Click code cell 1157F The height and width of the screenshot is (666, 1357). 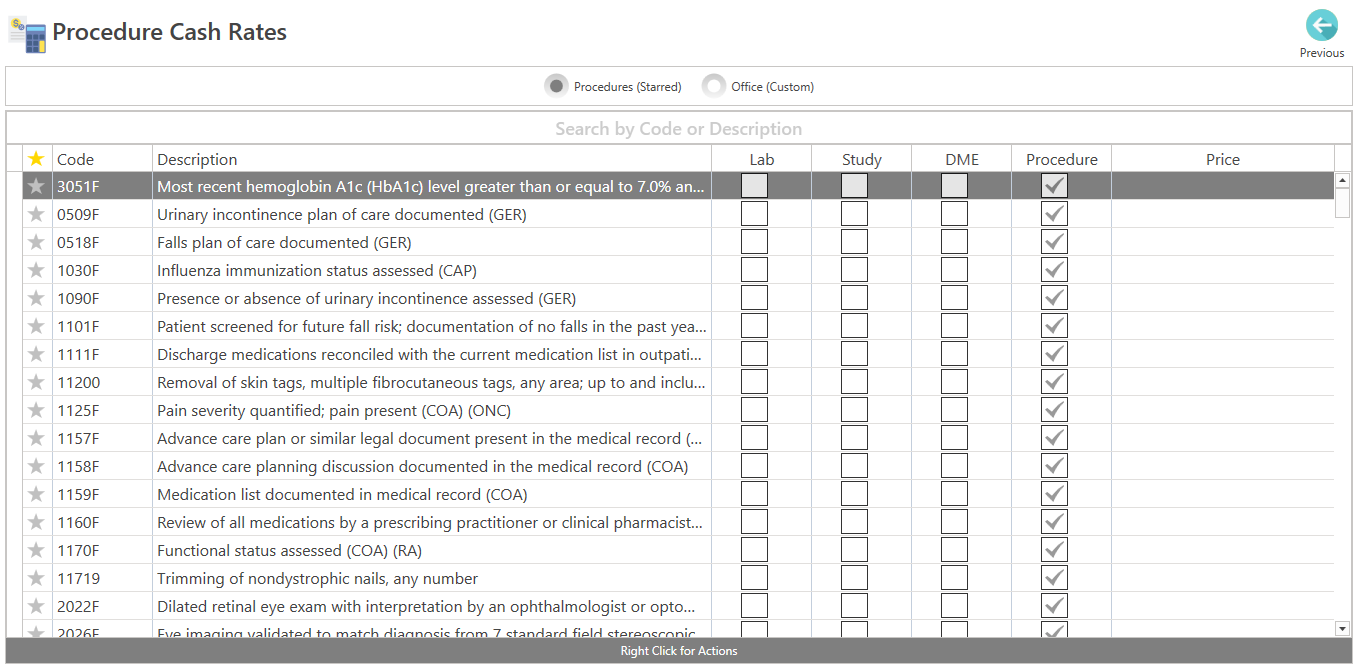tap(102, 438)
